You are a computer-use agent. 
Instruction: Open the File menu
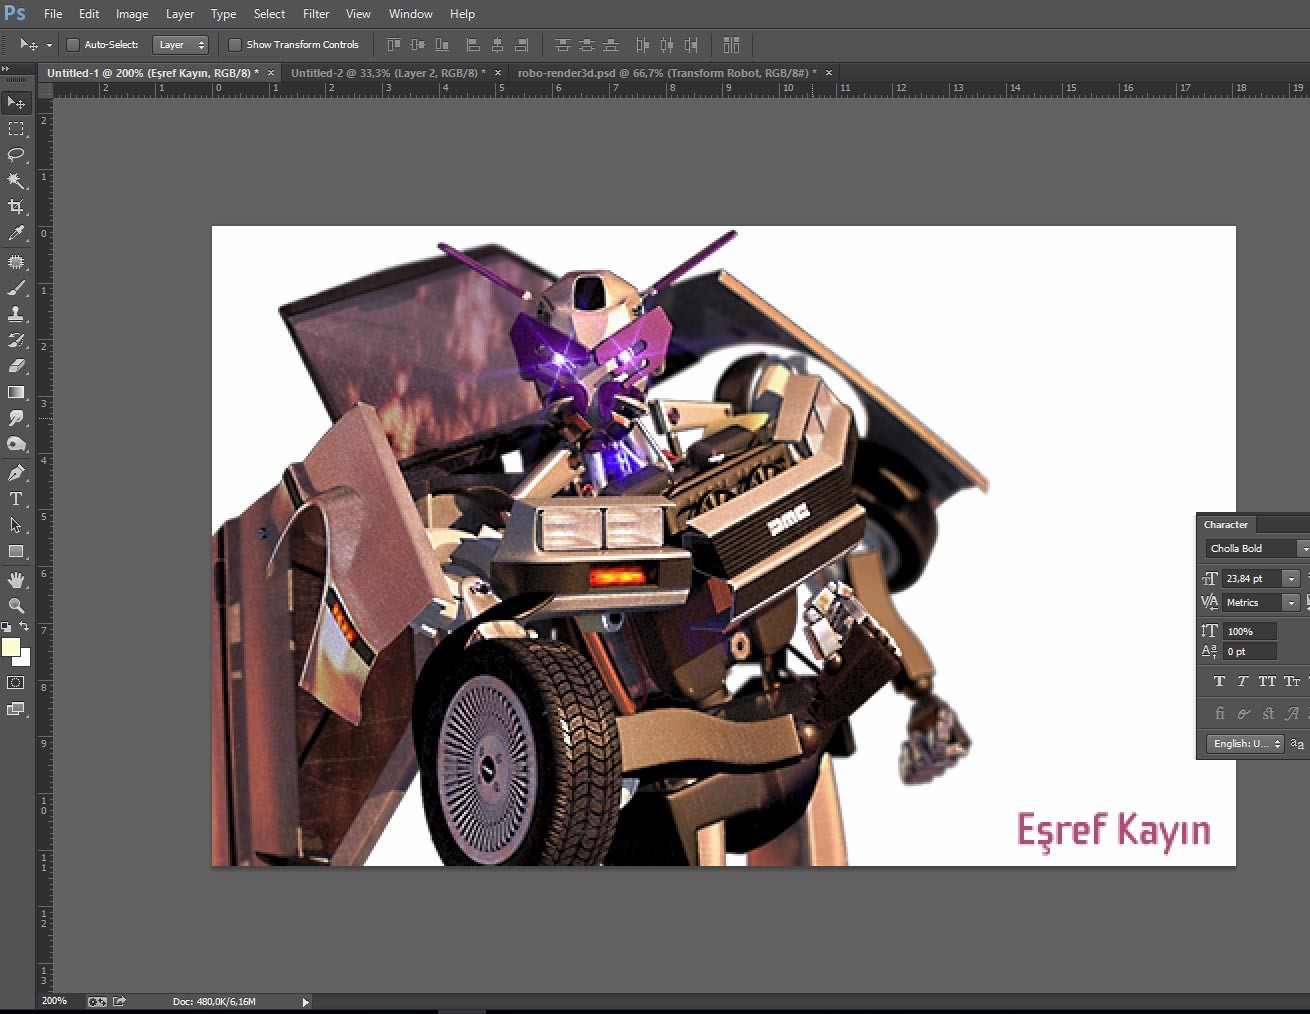(53, 14)
